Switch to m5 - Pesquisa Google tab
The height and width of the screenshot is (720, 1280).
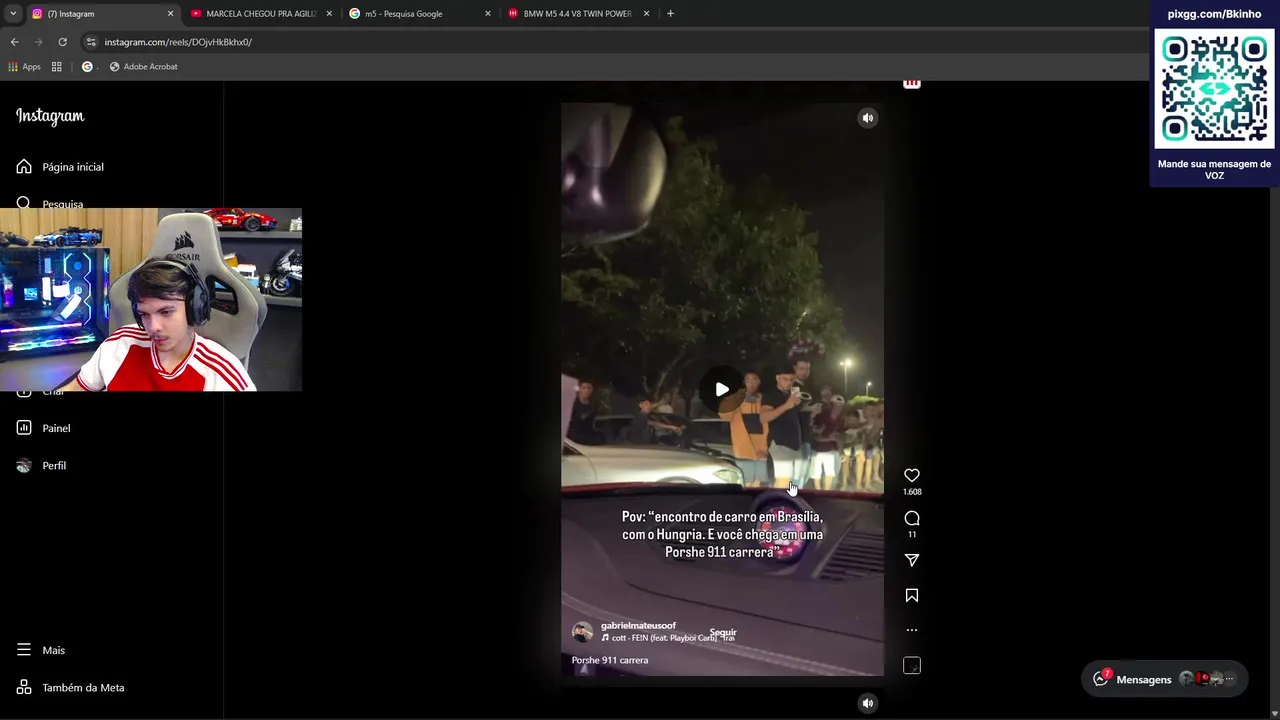pyautogui.click(x=404, y=14)
